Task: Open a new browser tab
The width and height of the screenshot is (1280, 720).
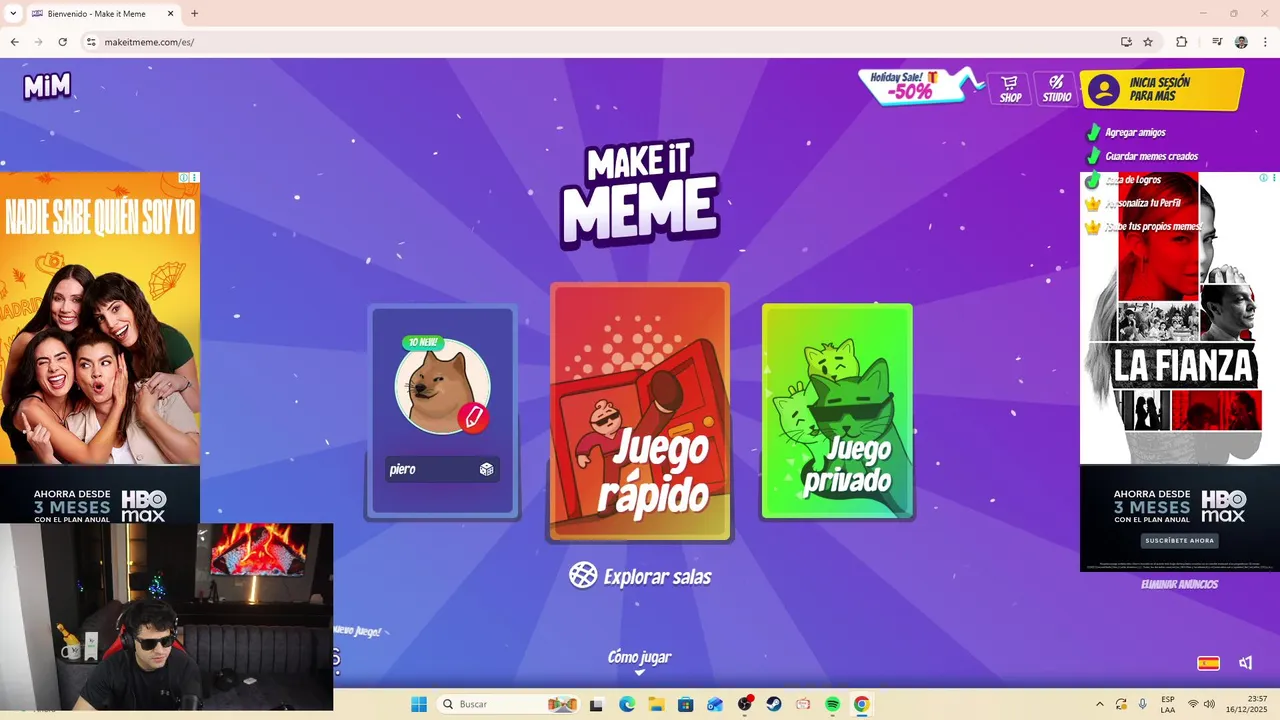Action: pyautogui.click(x=194, y=14)
